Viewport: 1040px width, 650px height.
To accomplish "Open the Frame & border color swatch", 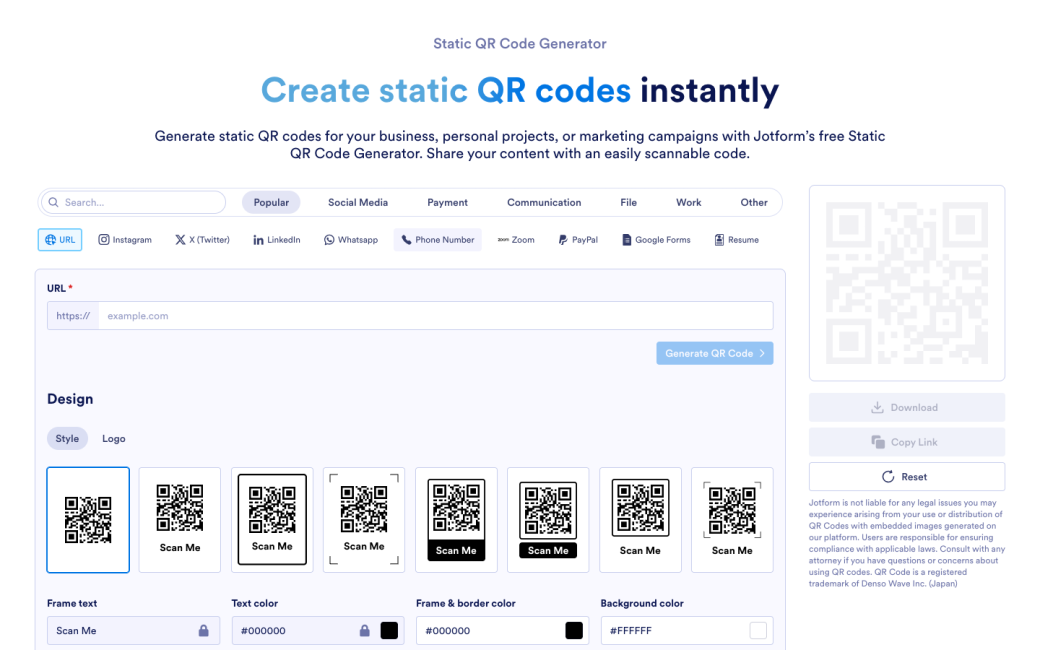I will click(574, 630).
